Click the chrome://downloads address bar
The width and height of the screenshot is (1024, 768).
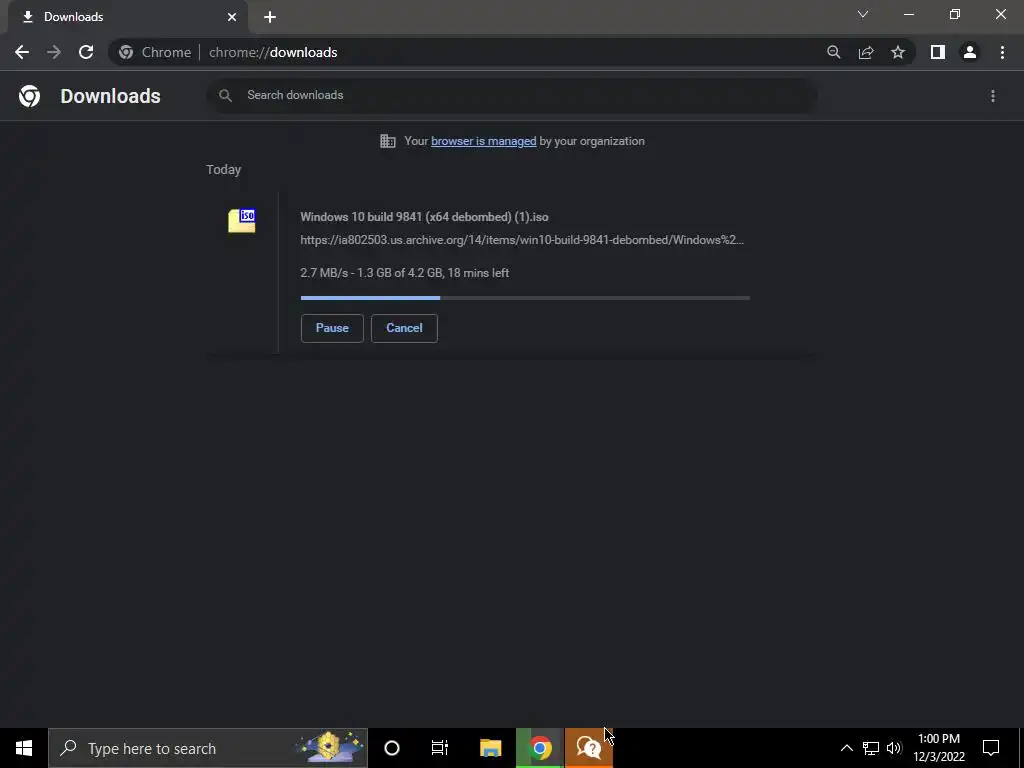[x=513, y=52]
